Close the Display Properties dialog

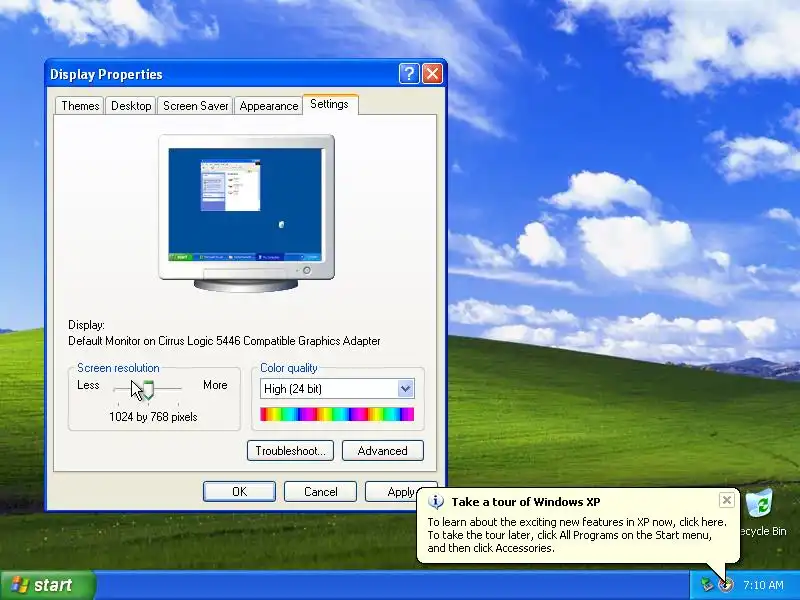coord(433,74)
